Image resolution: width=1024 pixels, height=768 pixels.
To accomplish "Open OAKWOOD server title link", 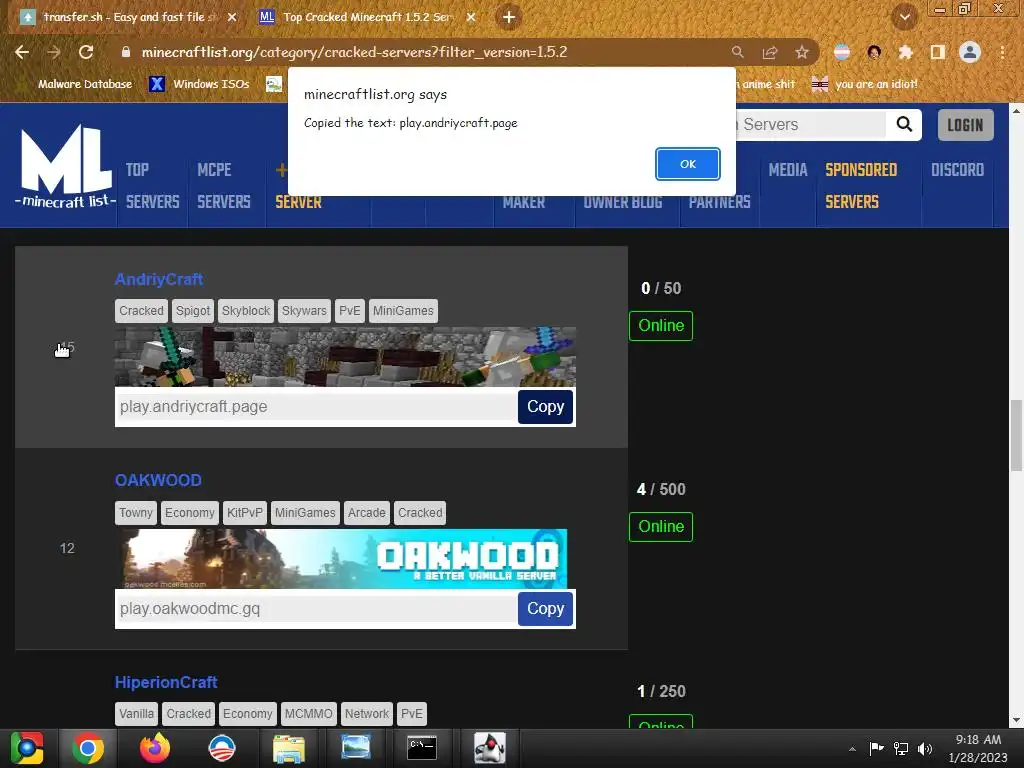I will point(158,481).
